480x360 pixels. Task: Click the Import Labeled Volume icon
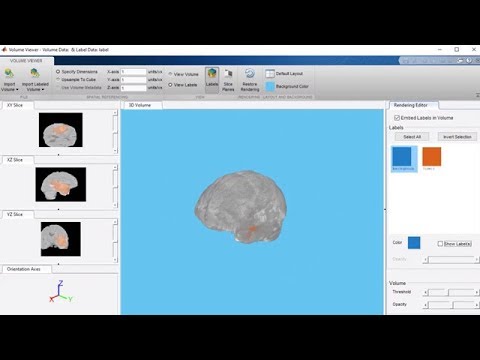coord(35,73)
